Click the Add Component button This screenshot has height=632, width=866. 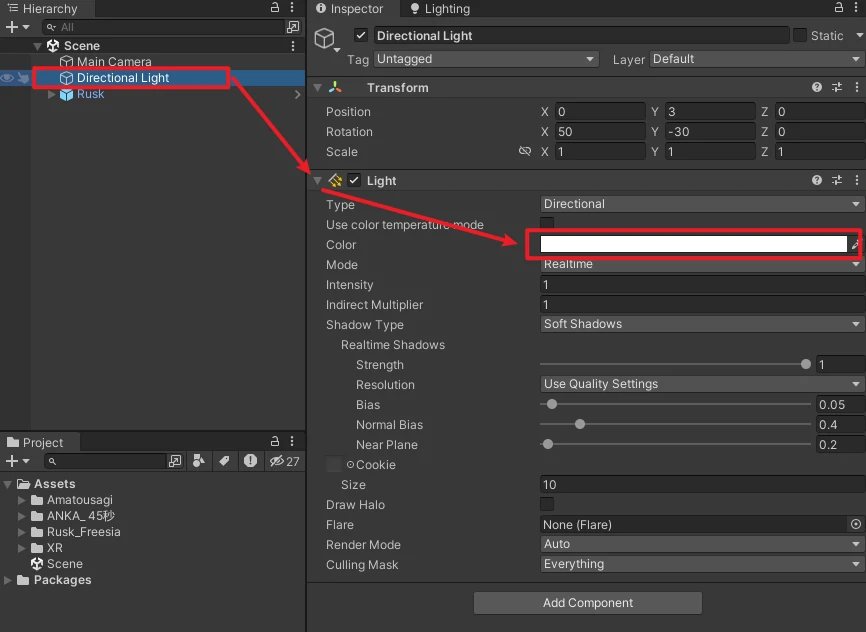(x=588, y=603)
